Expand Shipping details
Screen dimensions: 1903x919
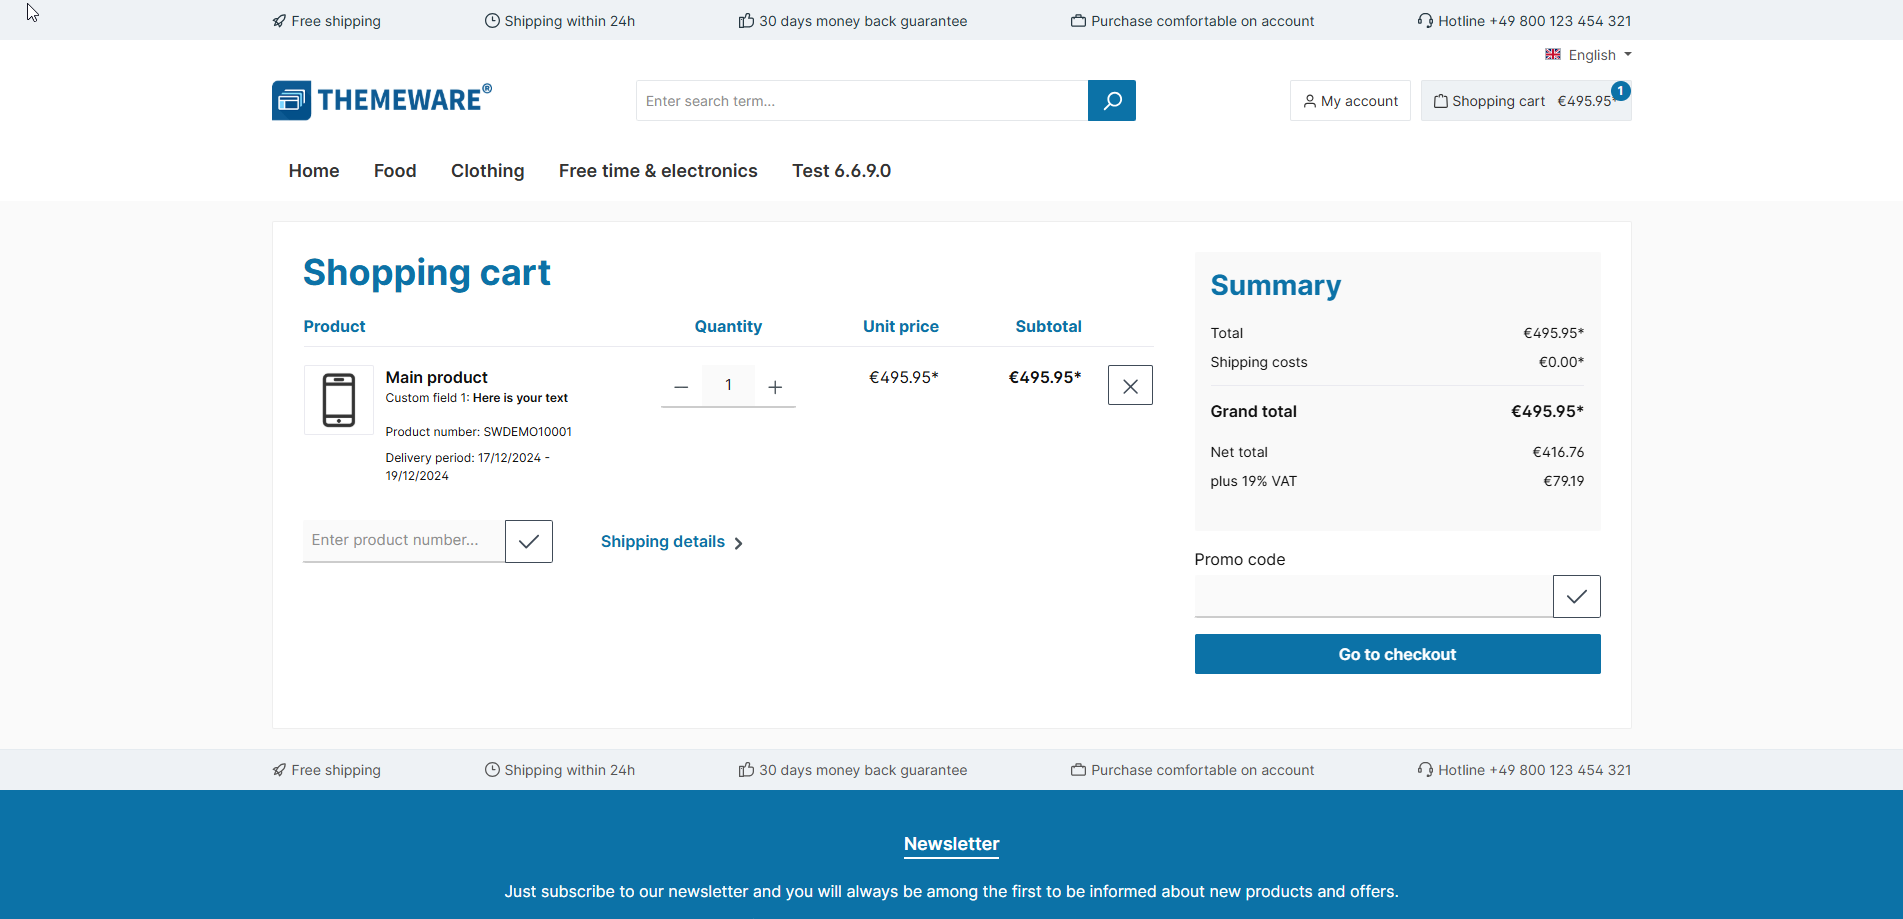671,542
